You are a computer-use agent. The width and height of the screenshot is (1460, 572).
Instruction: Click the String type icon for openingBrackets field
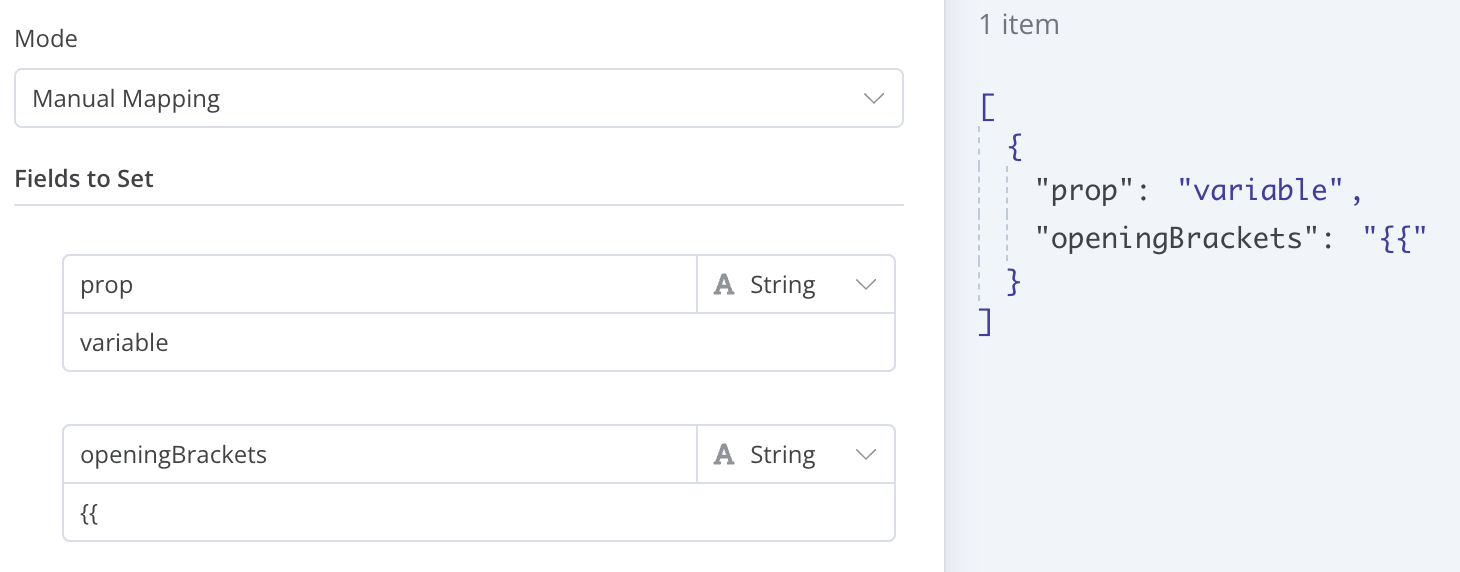click(x=724, y=455)
